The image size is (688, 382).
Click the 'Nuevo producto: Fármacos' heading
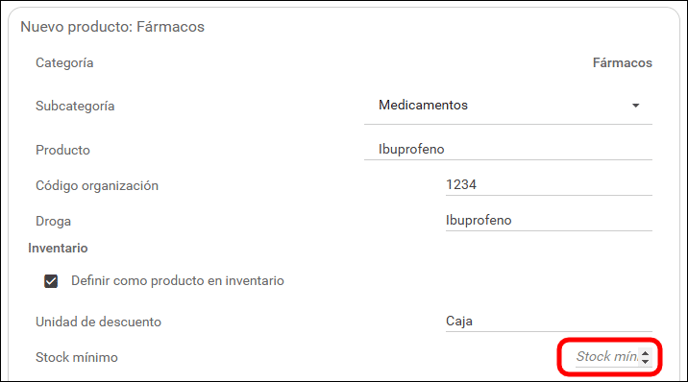pos(112,27)
